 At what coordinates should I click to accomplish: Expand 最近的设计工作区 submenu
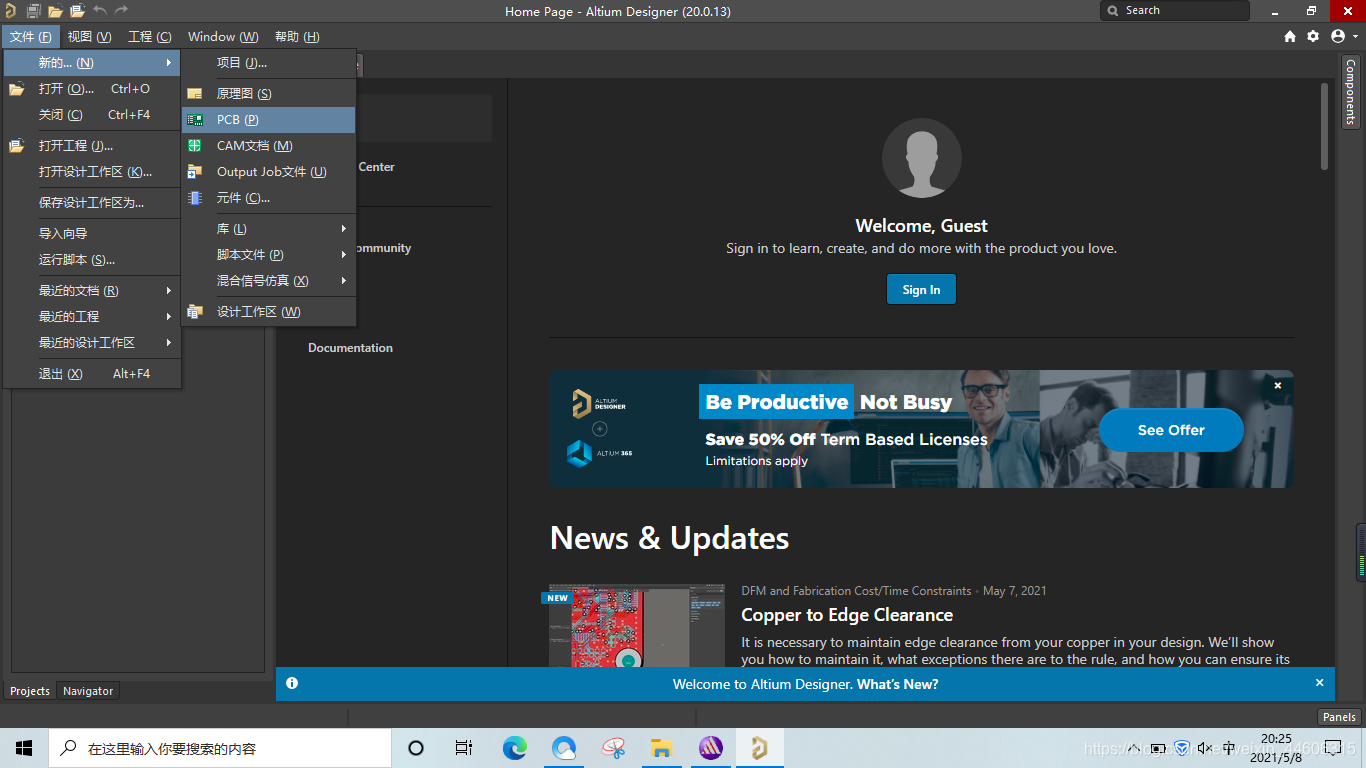tap(92, 343)
